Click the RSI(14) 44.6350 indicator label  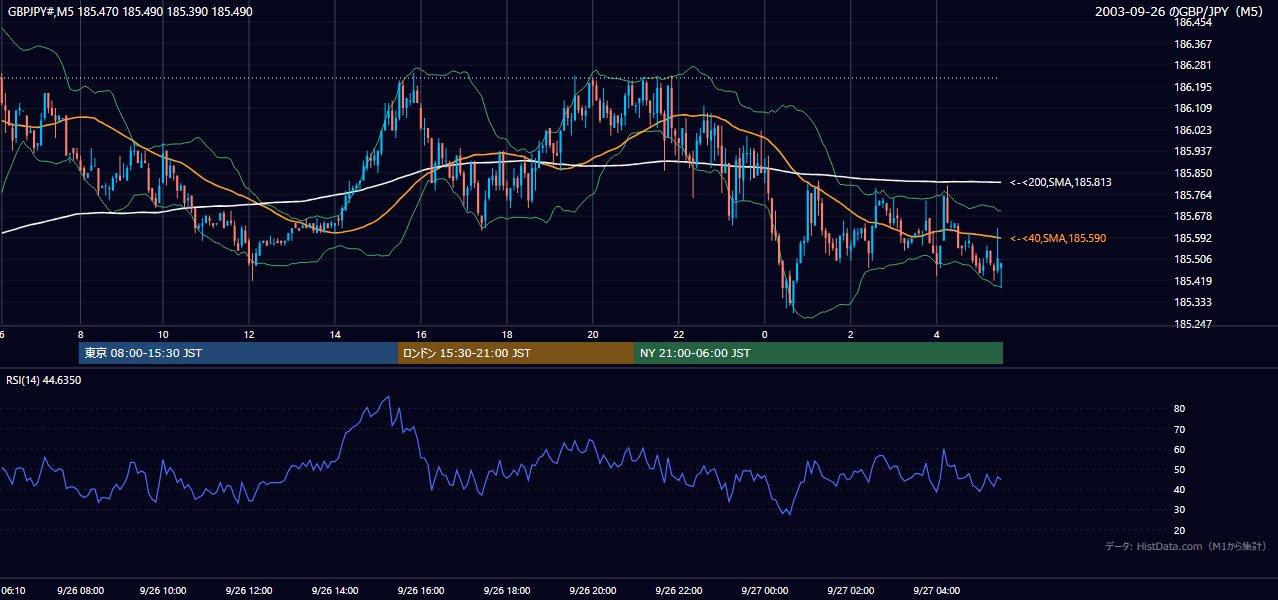(44, 380)
